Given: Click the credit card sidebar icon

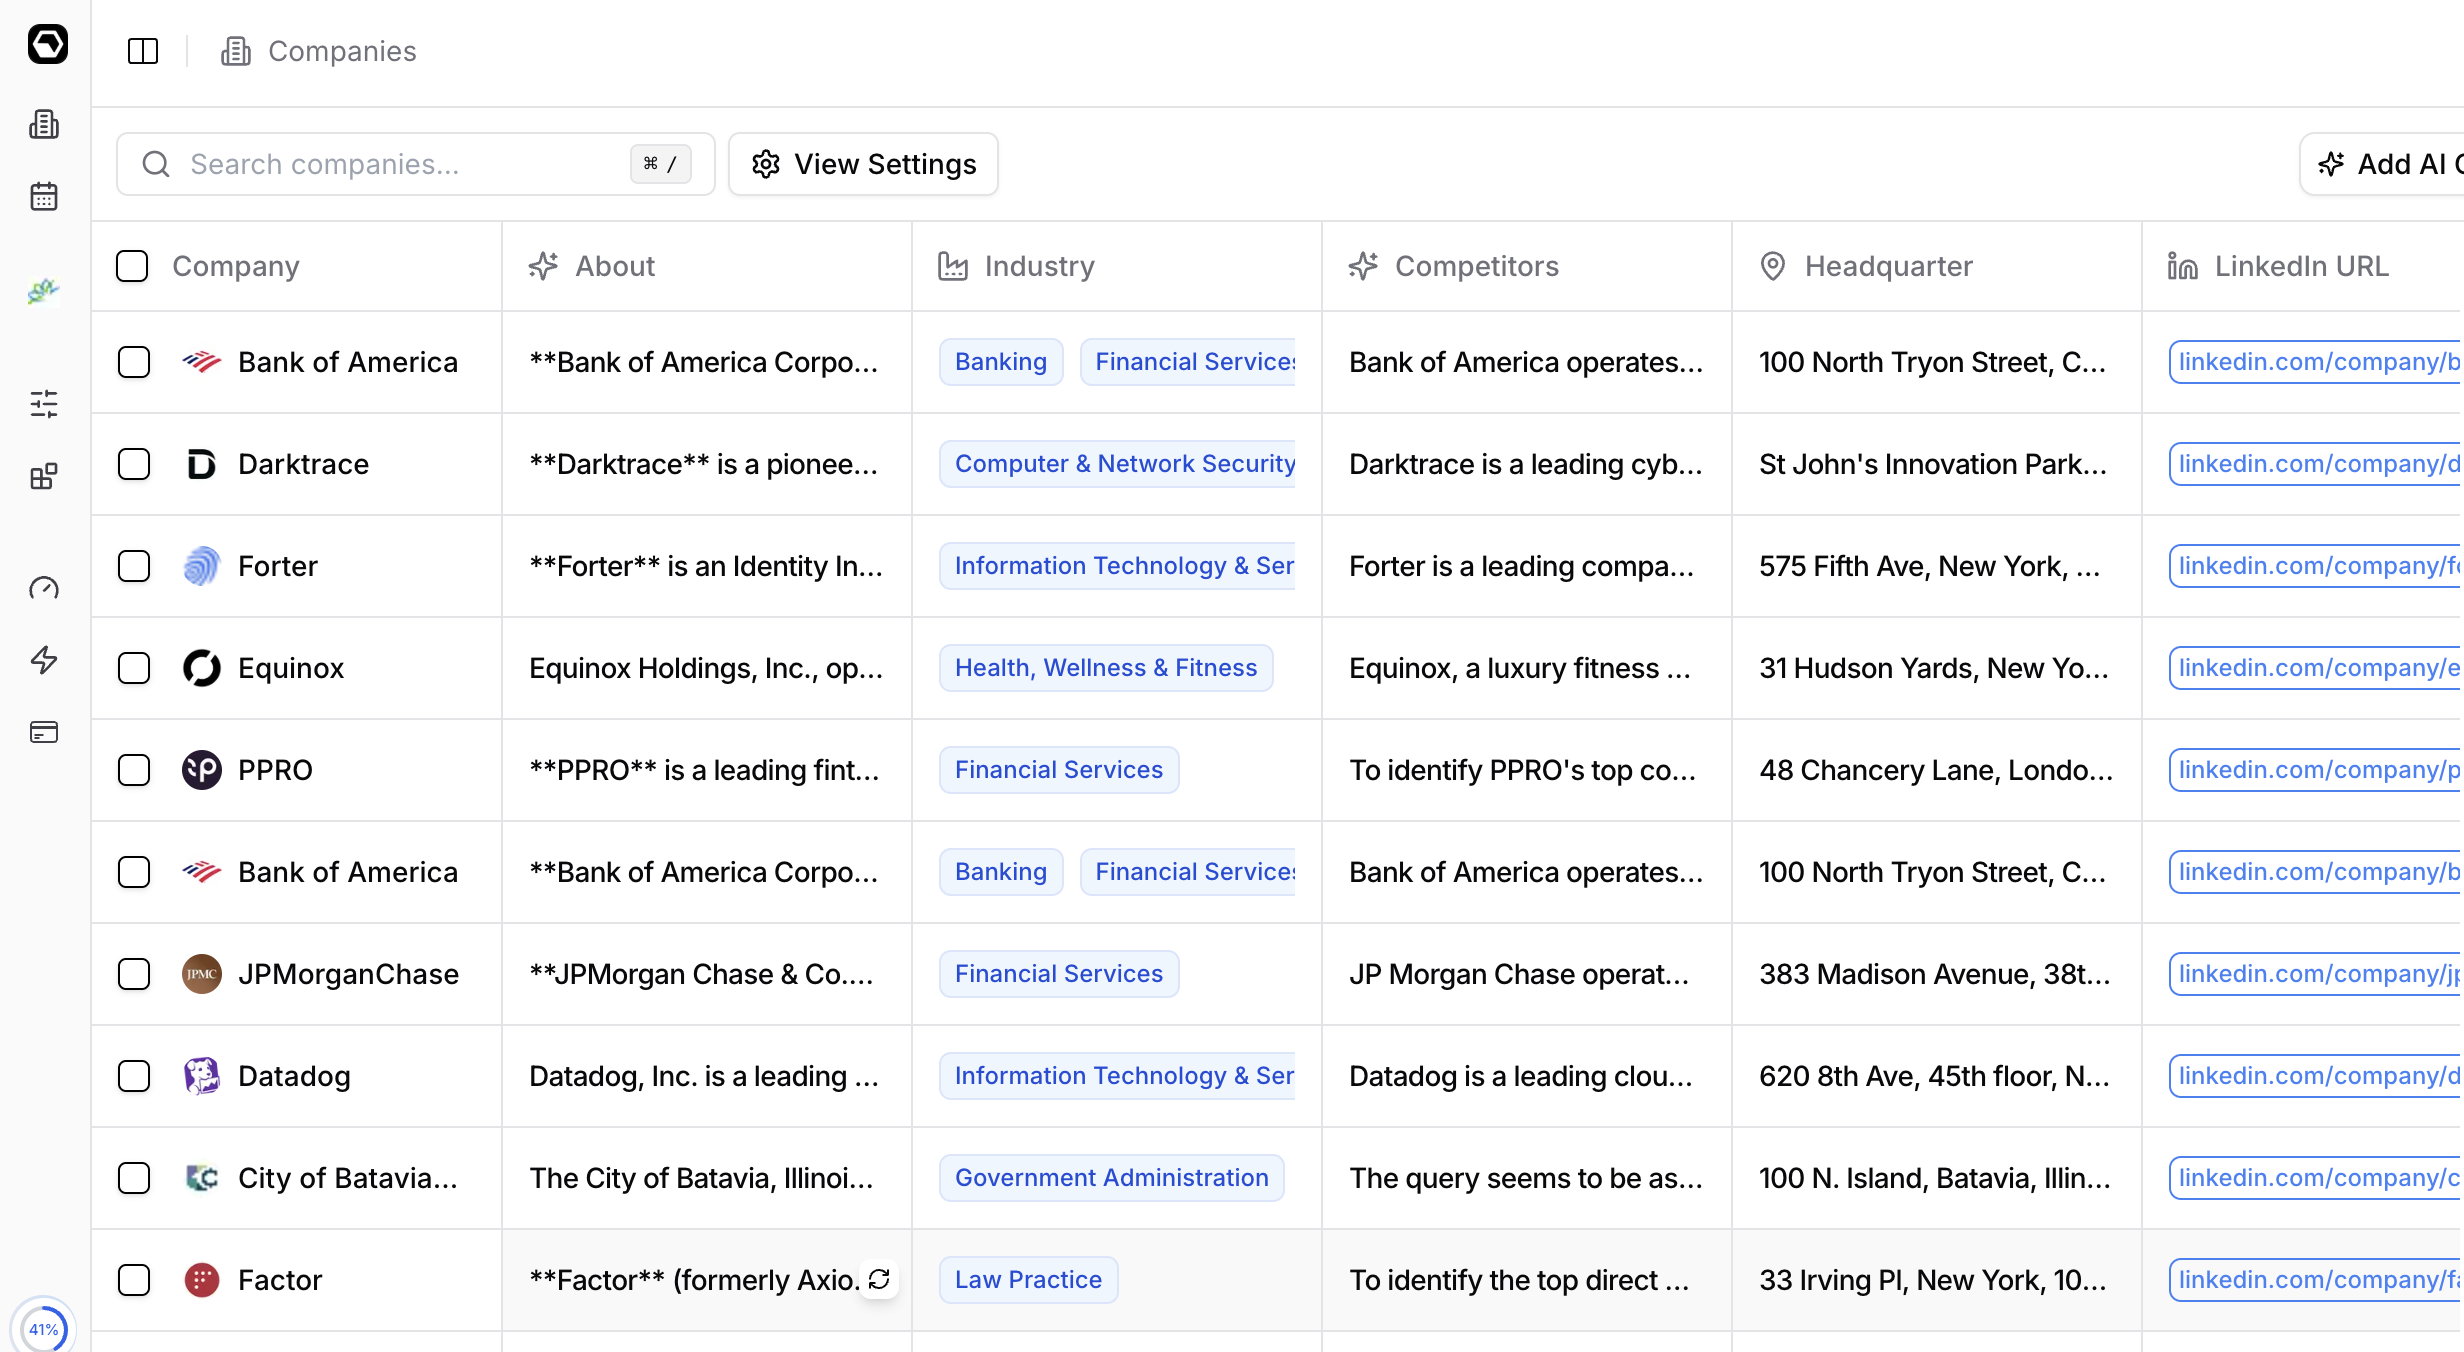Looking at the screenshot, I should (x=44, y=732).
